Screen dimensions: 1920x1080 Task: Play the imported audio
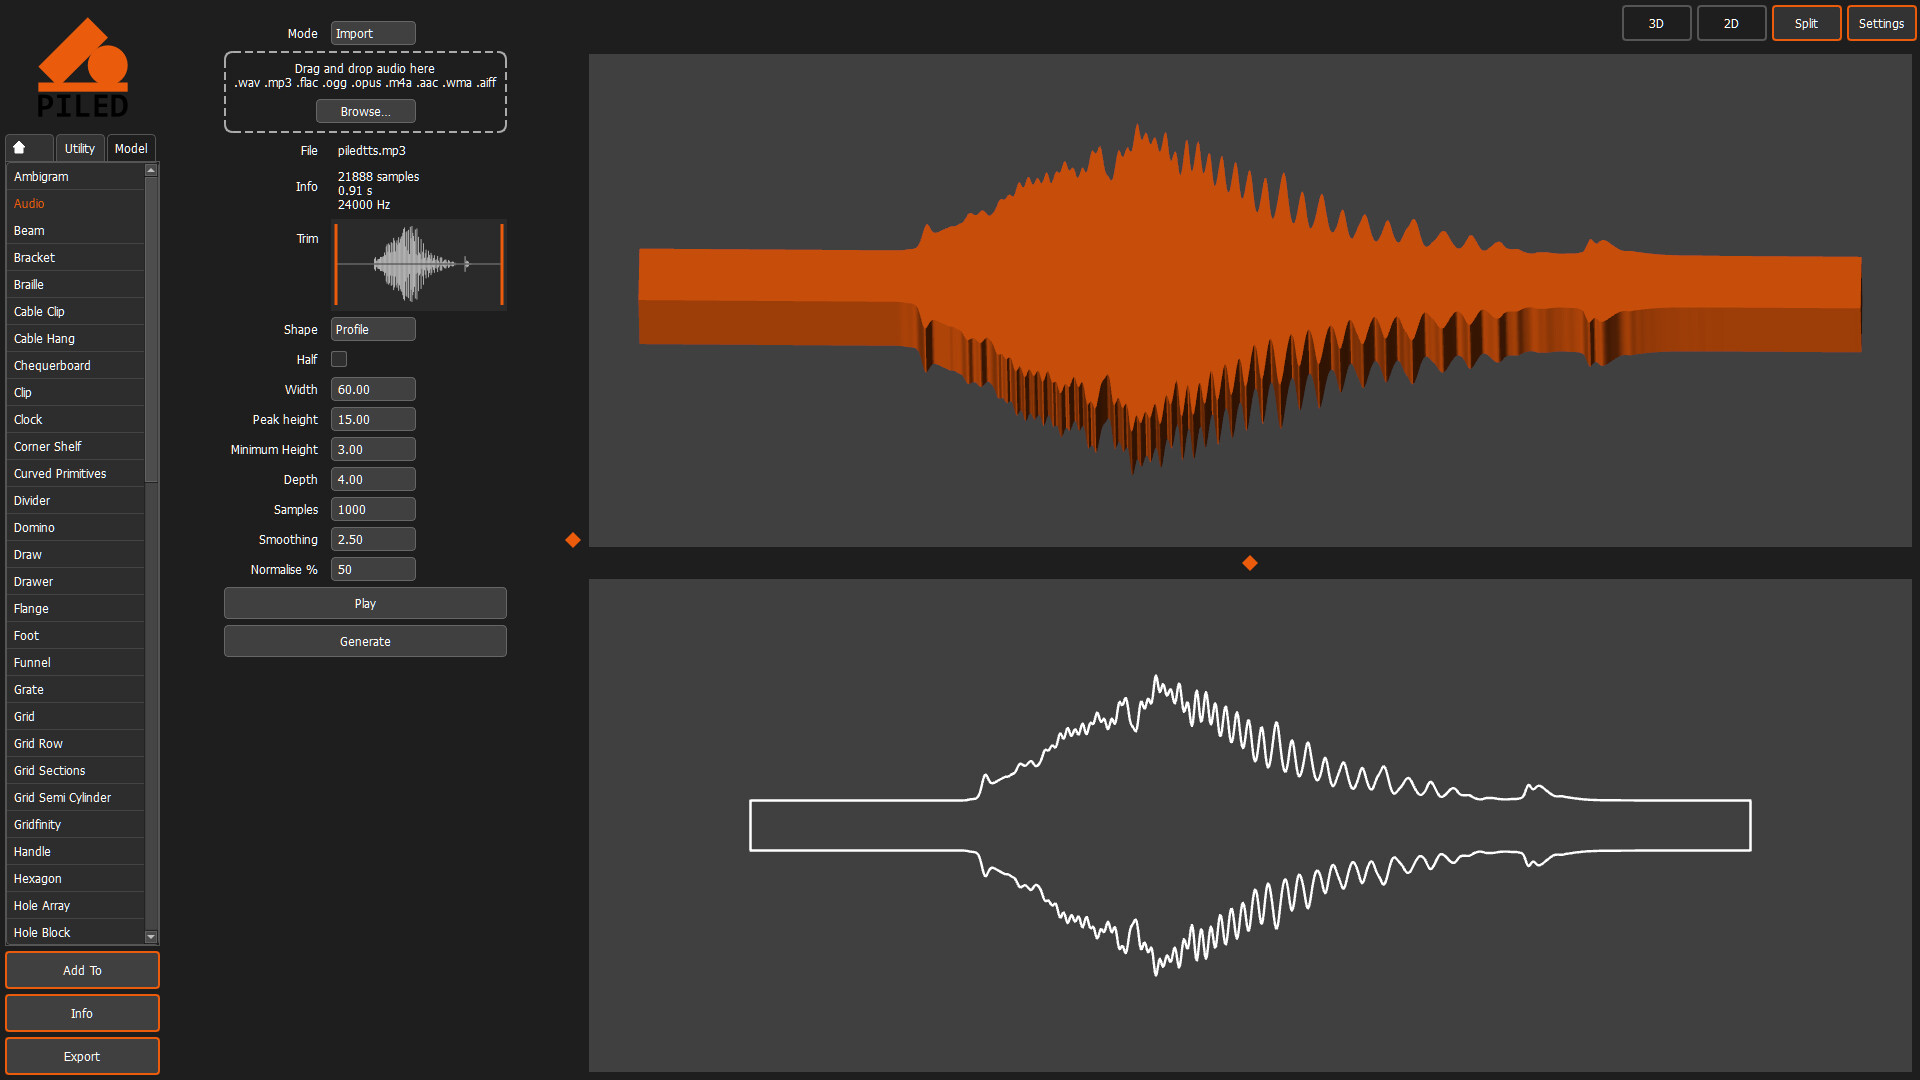[365, 604]
